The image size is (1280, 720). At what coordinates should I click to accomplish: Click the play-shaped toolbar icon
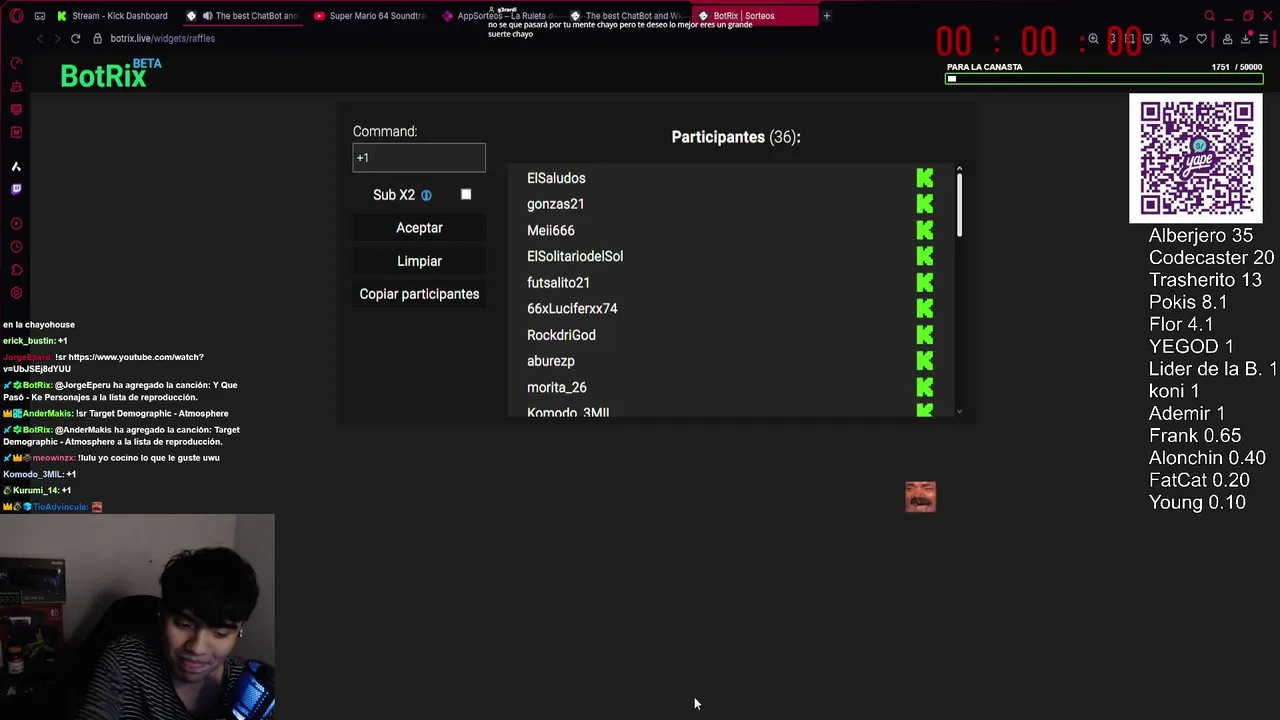pyautogui.click(x=1183, y=39)
